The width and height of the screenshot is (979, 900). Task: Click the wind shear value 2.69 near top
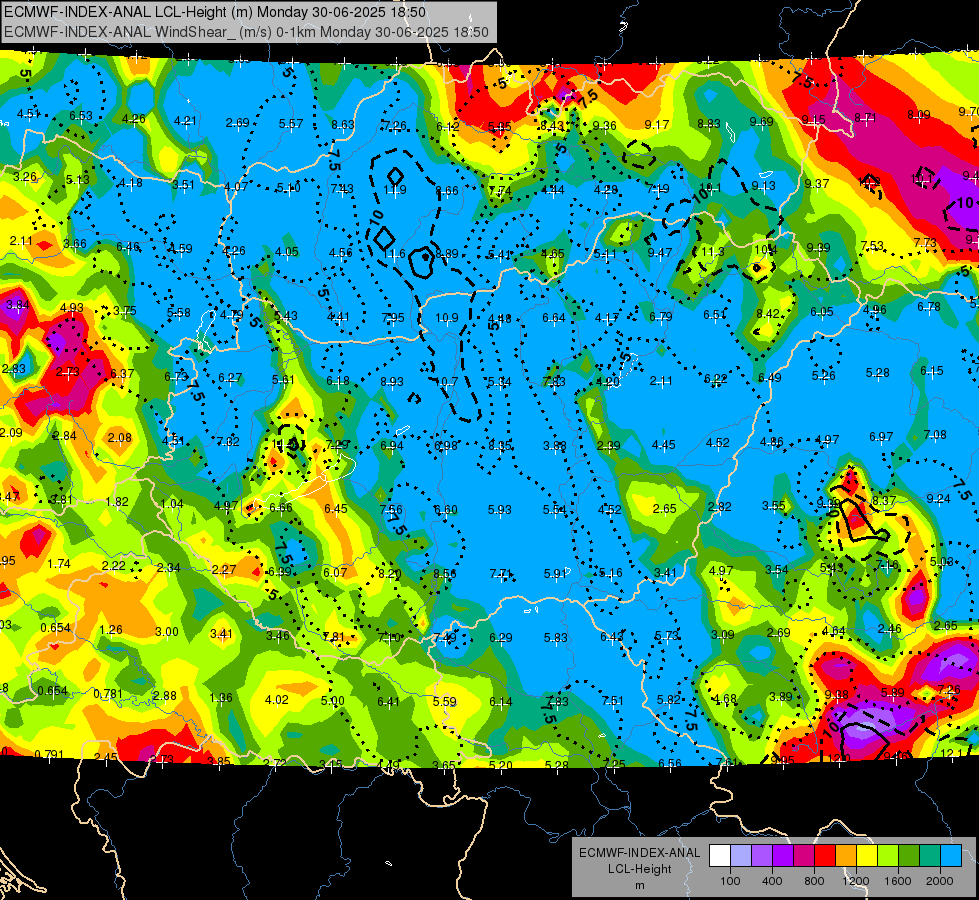coord(238,123)
